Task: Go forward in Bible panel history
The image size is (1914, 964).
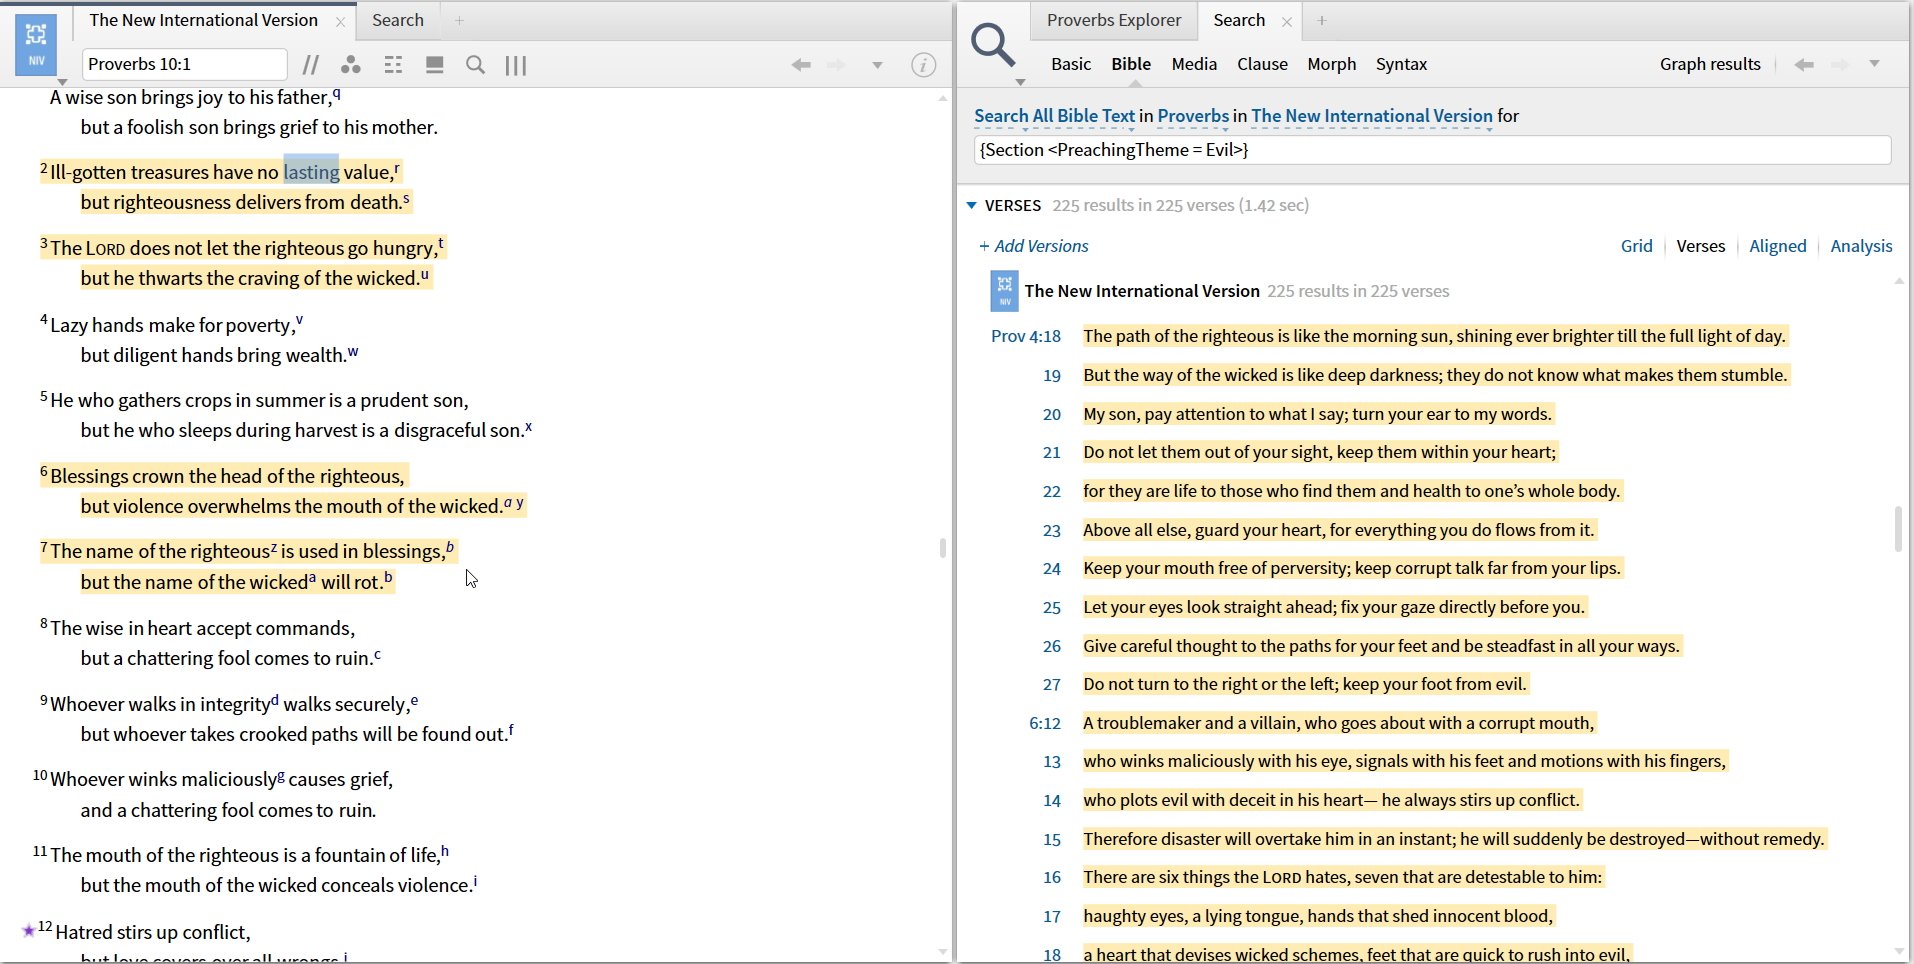Action: tap(836, 65)
